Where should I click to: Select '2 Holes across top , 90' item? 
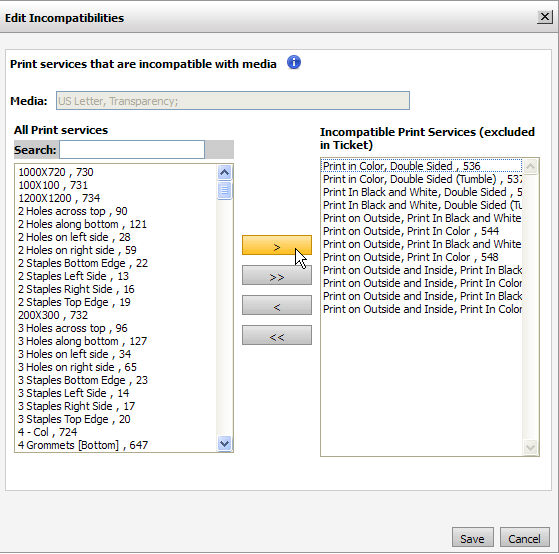point(73,211)
